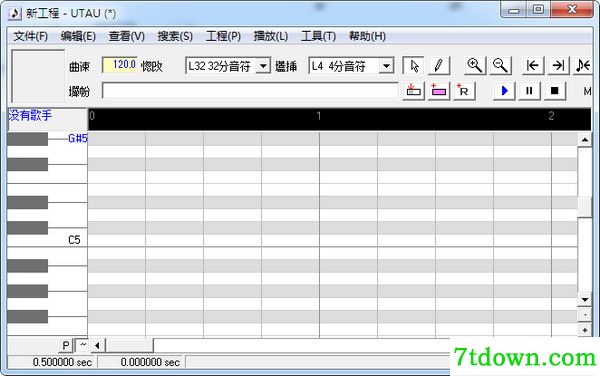
Task: Open the 文件(F) menu
Action: pos(30,36)
